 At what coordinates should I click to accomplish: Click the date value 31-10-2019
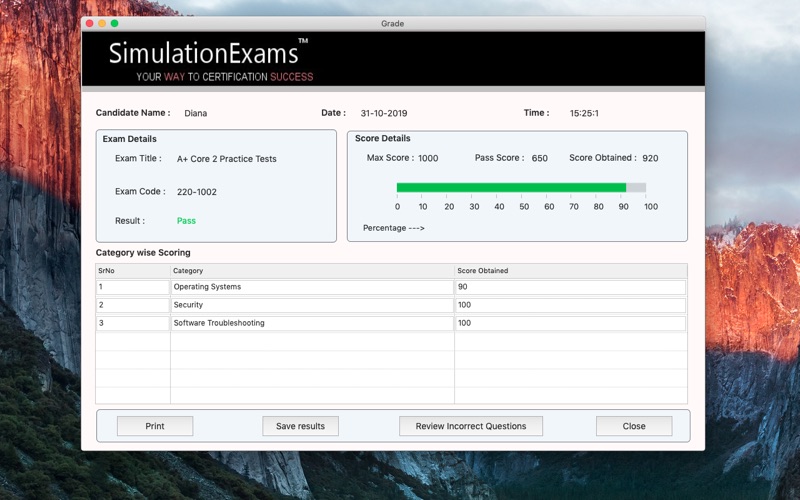384,113
